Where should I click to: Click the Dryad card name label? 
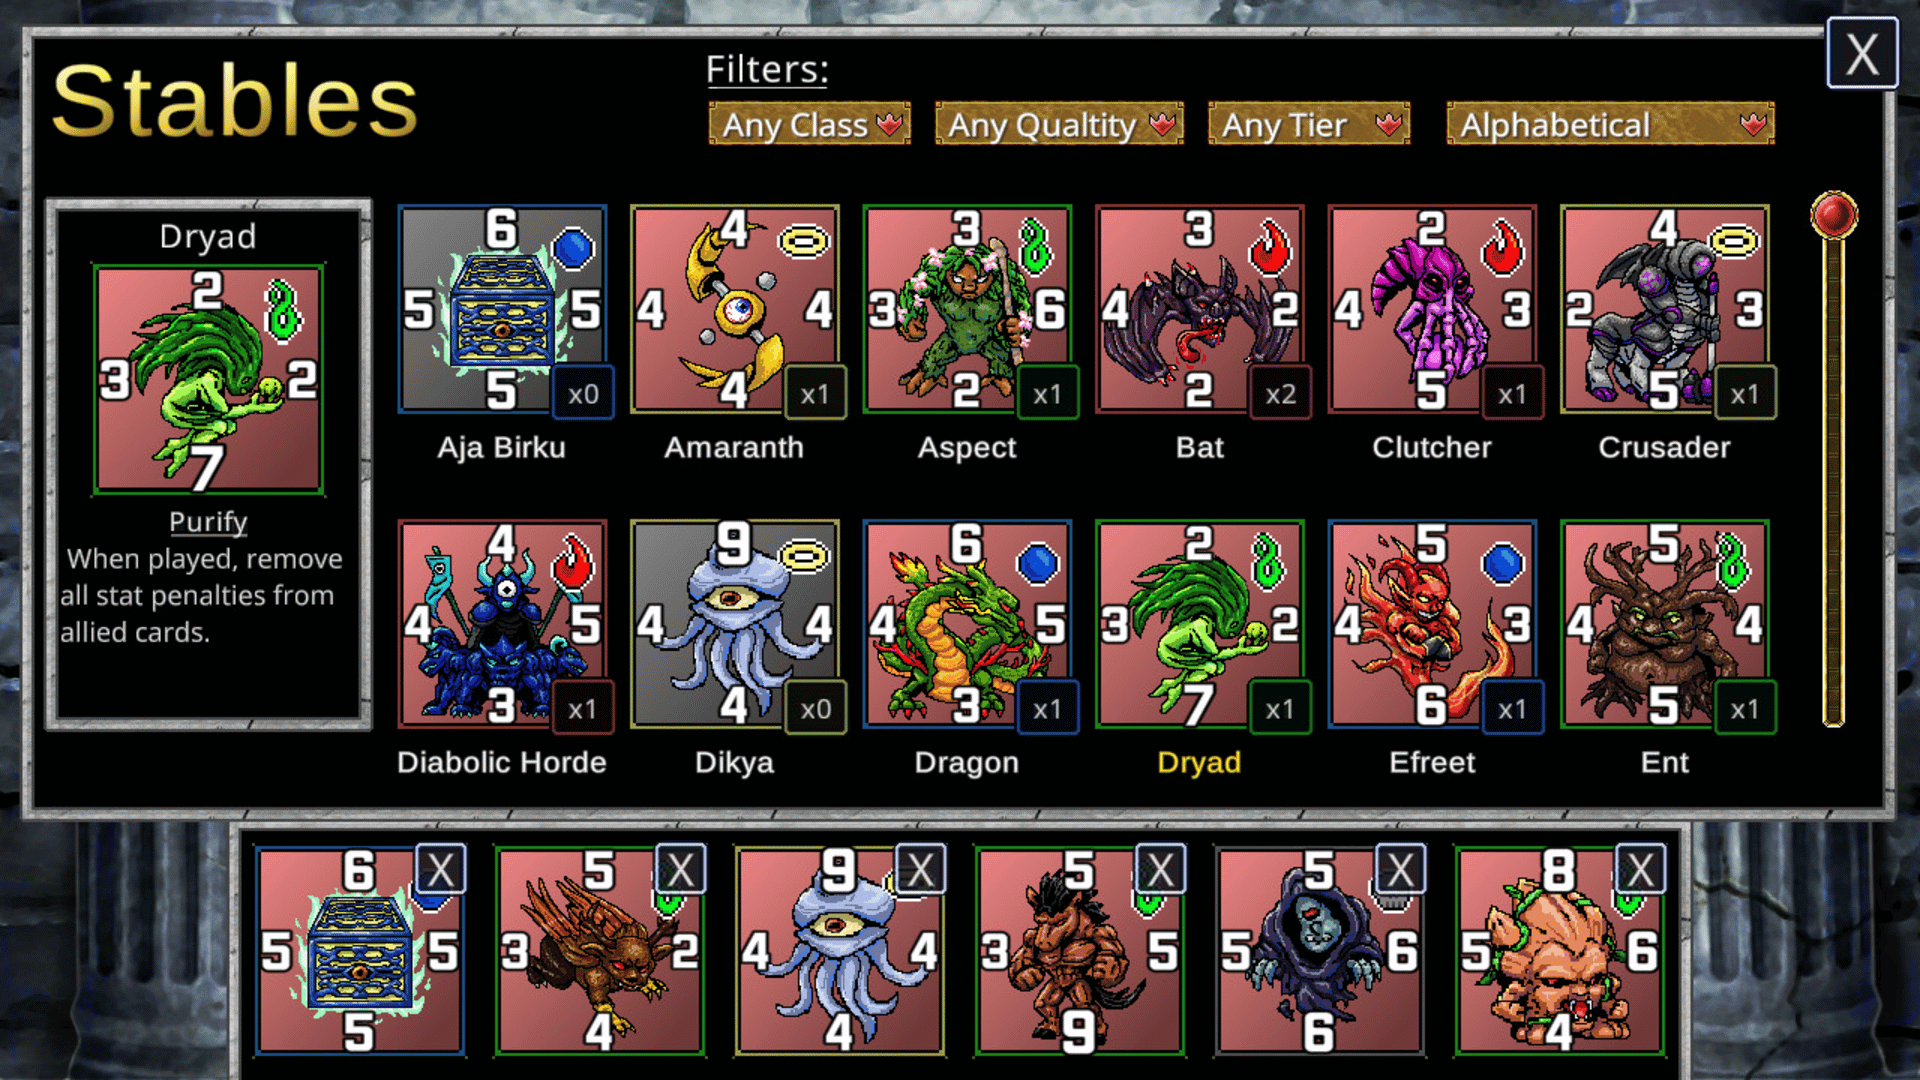1199,762
